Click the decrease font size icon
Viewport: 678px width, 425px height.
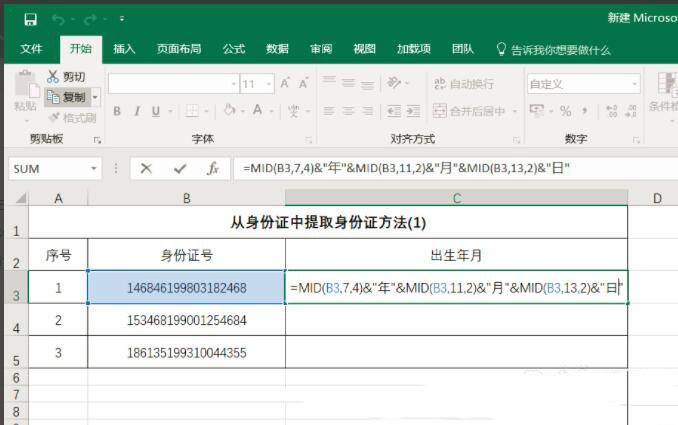[303, 83]
